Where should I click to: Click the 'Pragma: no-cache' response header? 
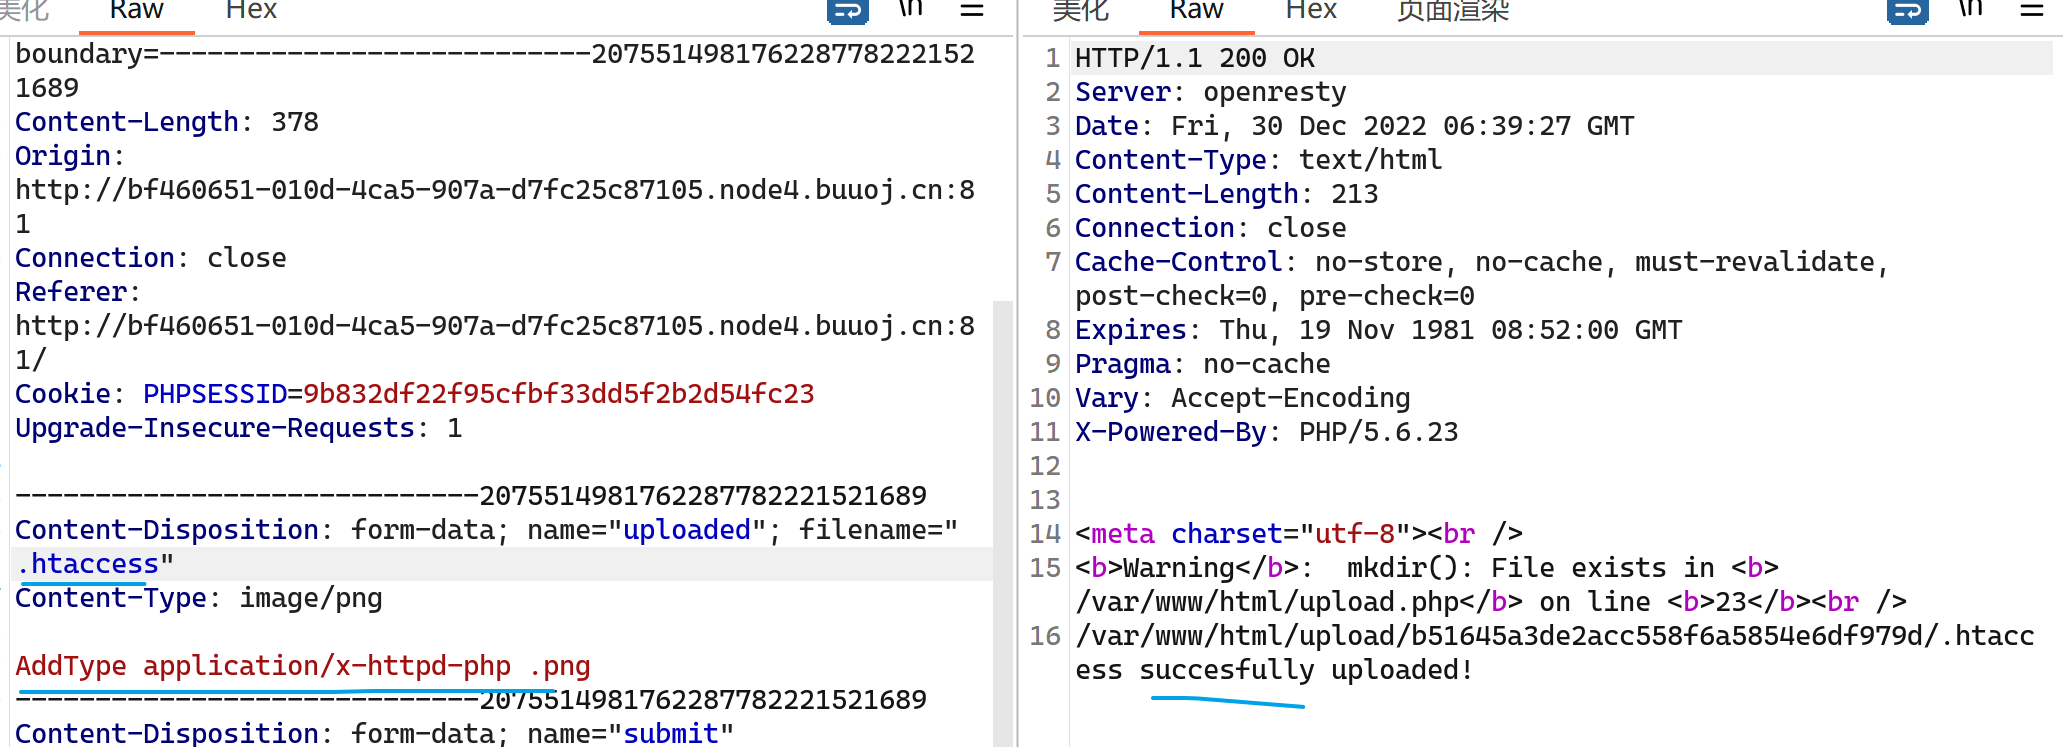[x=1203, y=364]
